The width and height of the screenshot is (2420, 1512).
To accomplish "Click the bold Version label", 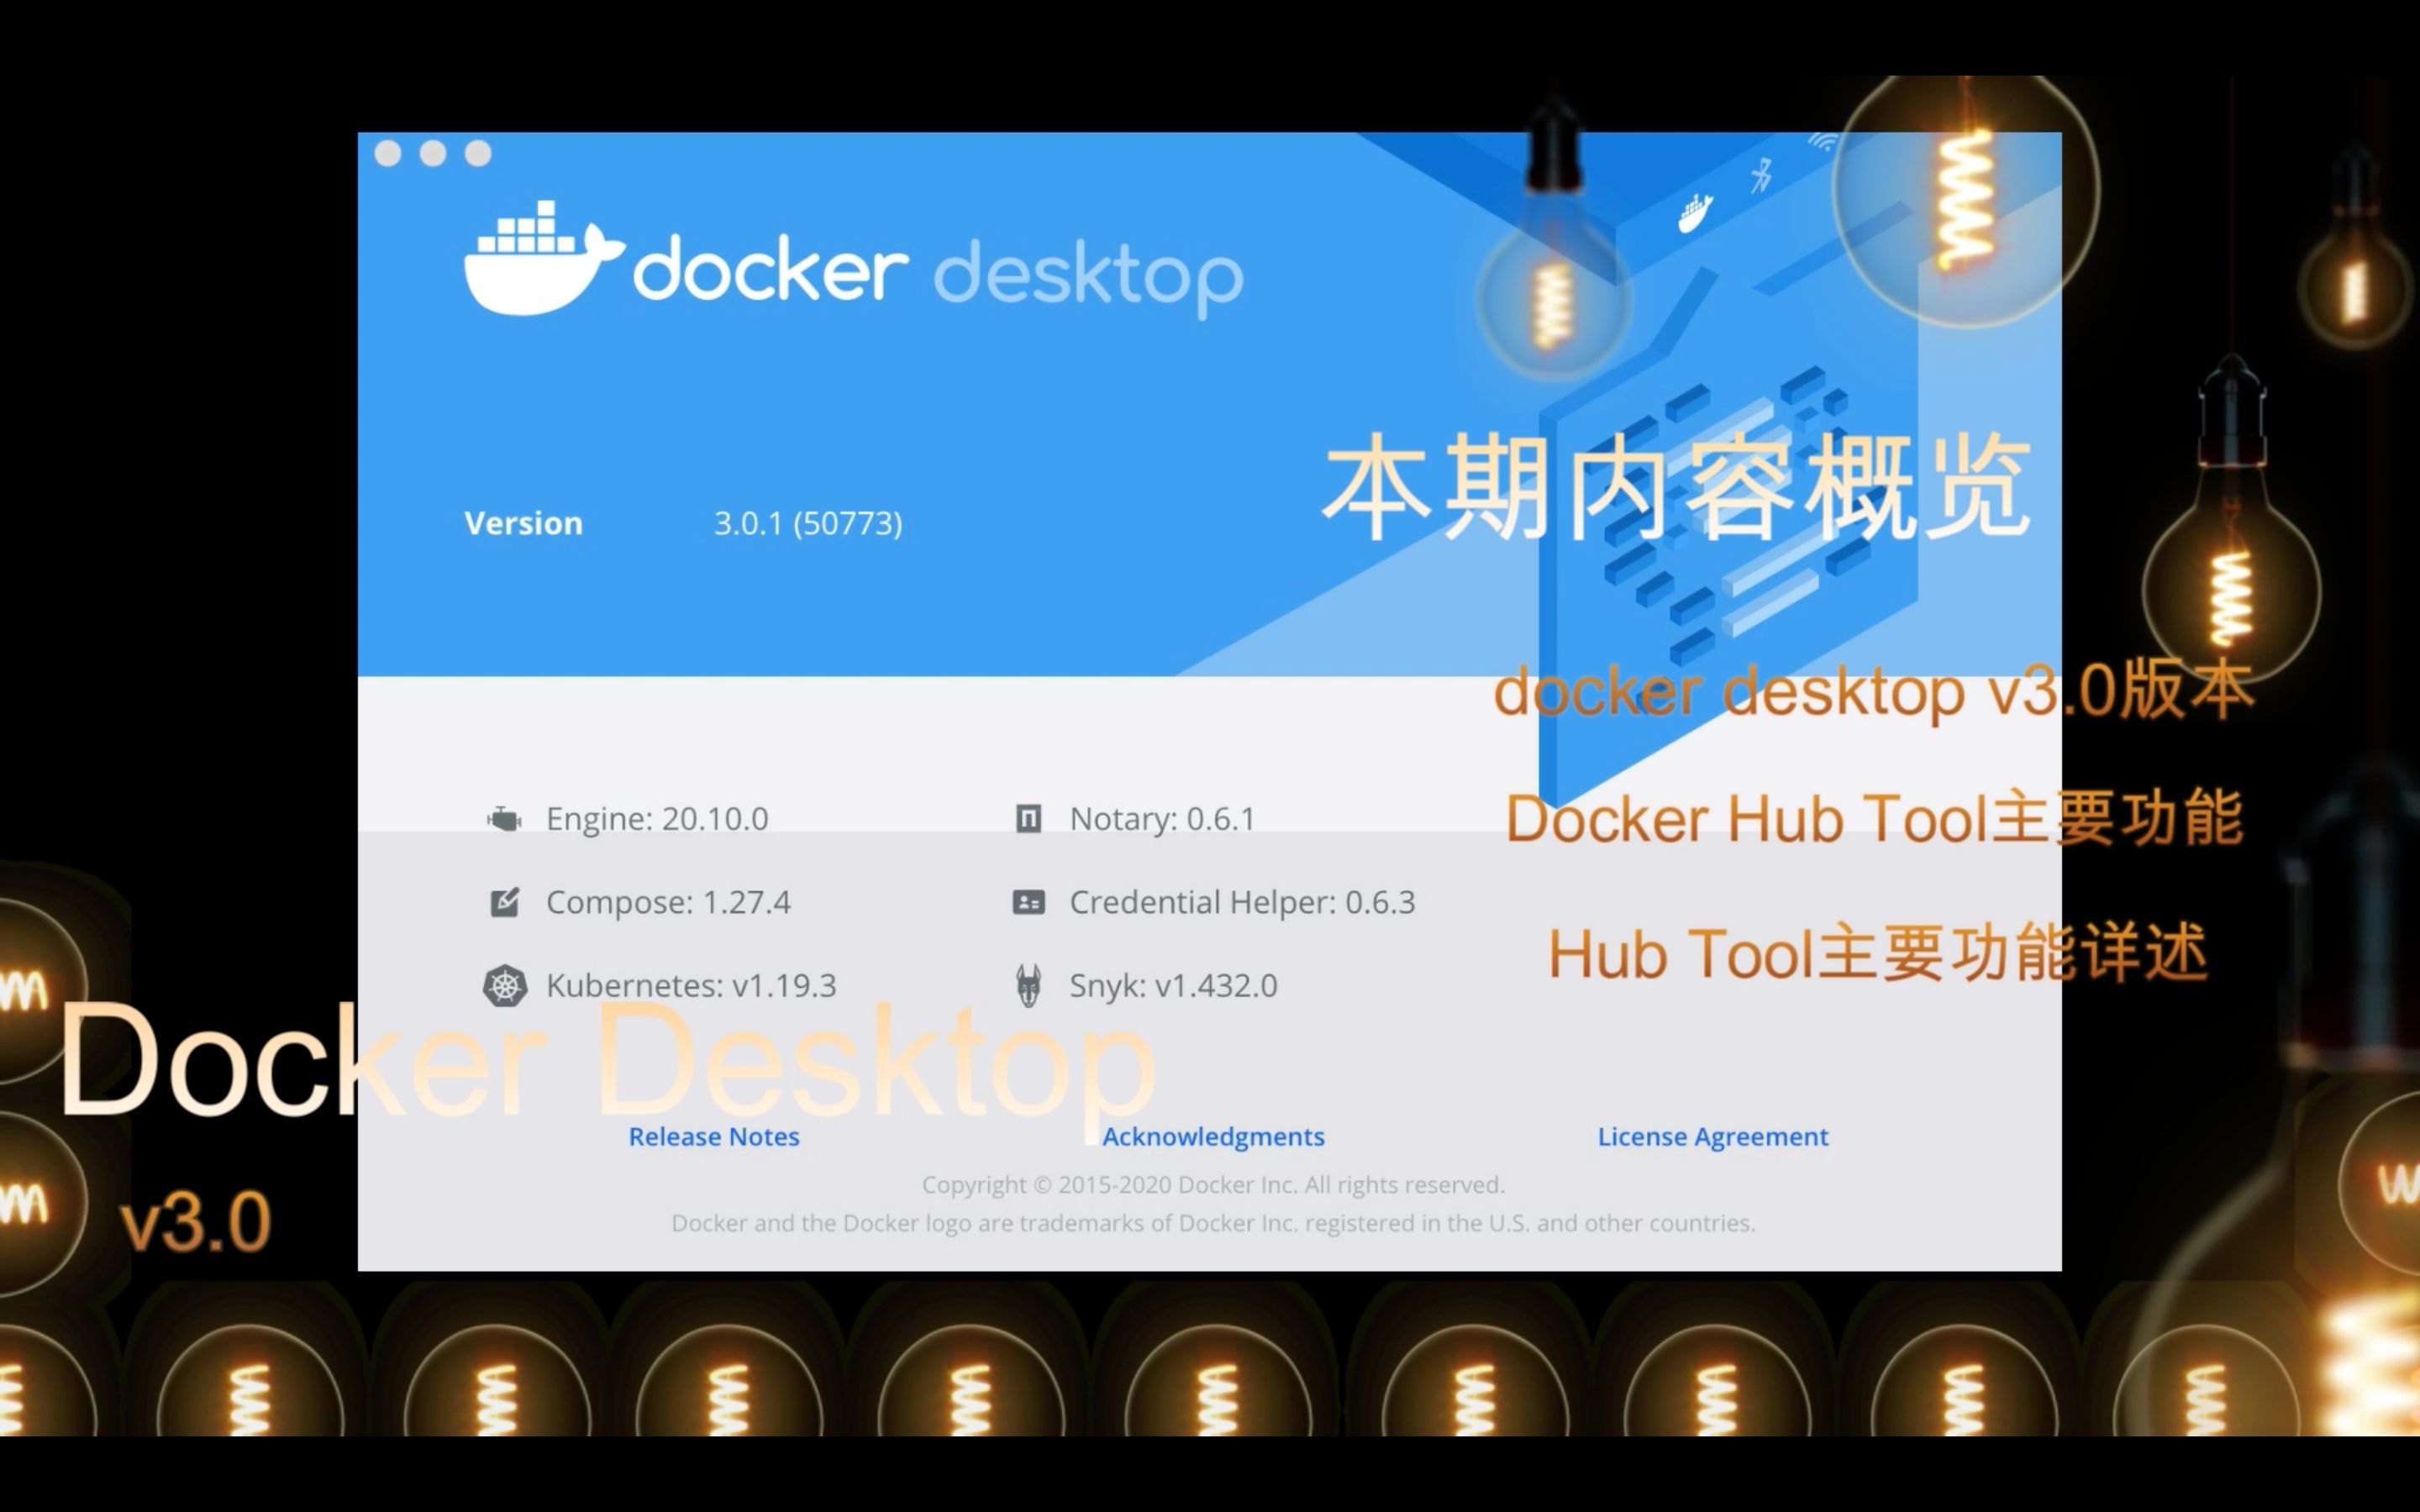I will click(523, 523).
